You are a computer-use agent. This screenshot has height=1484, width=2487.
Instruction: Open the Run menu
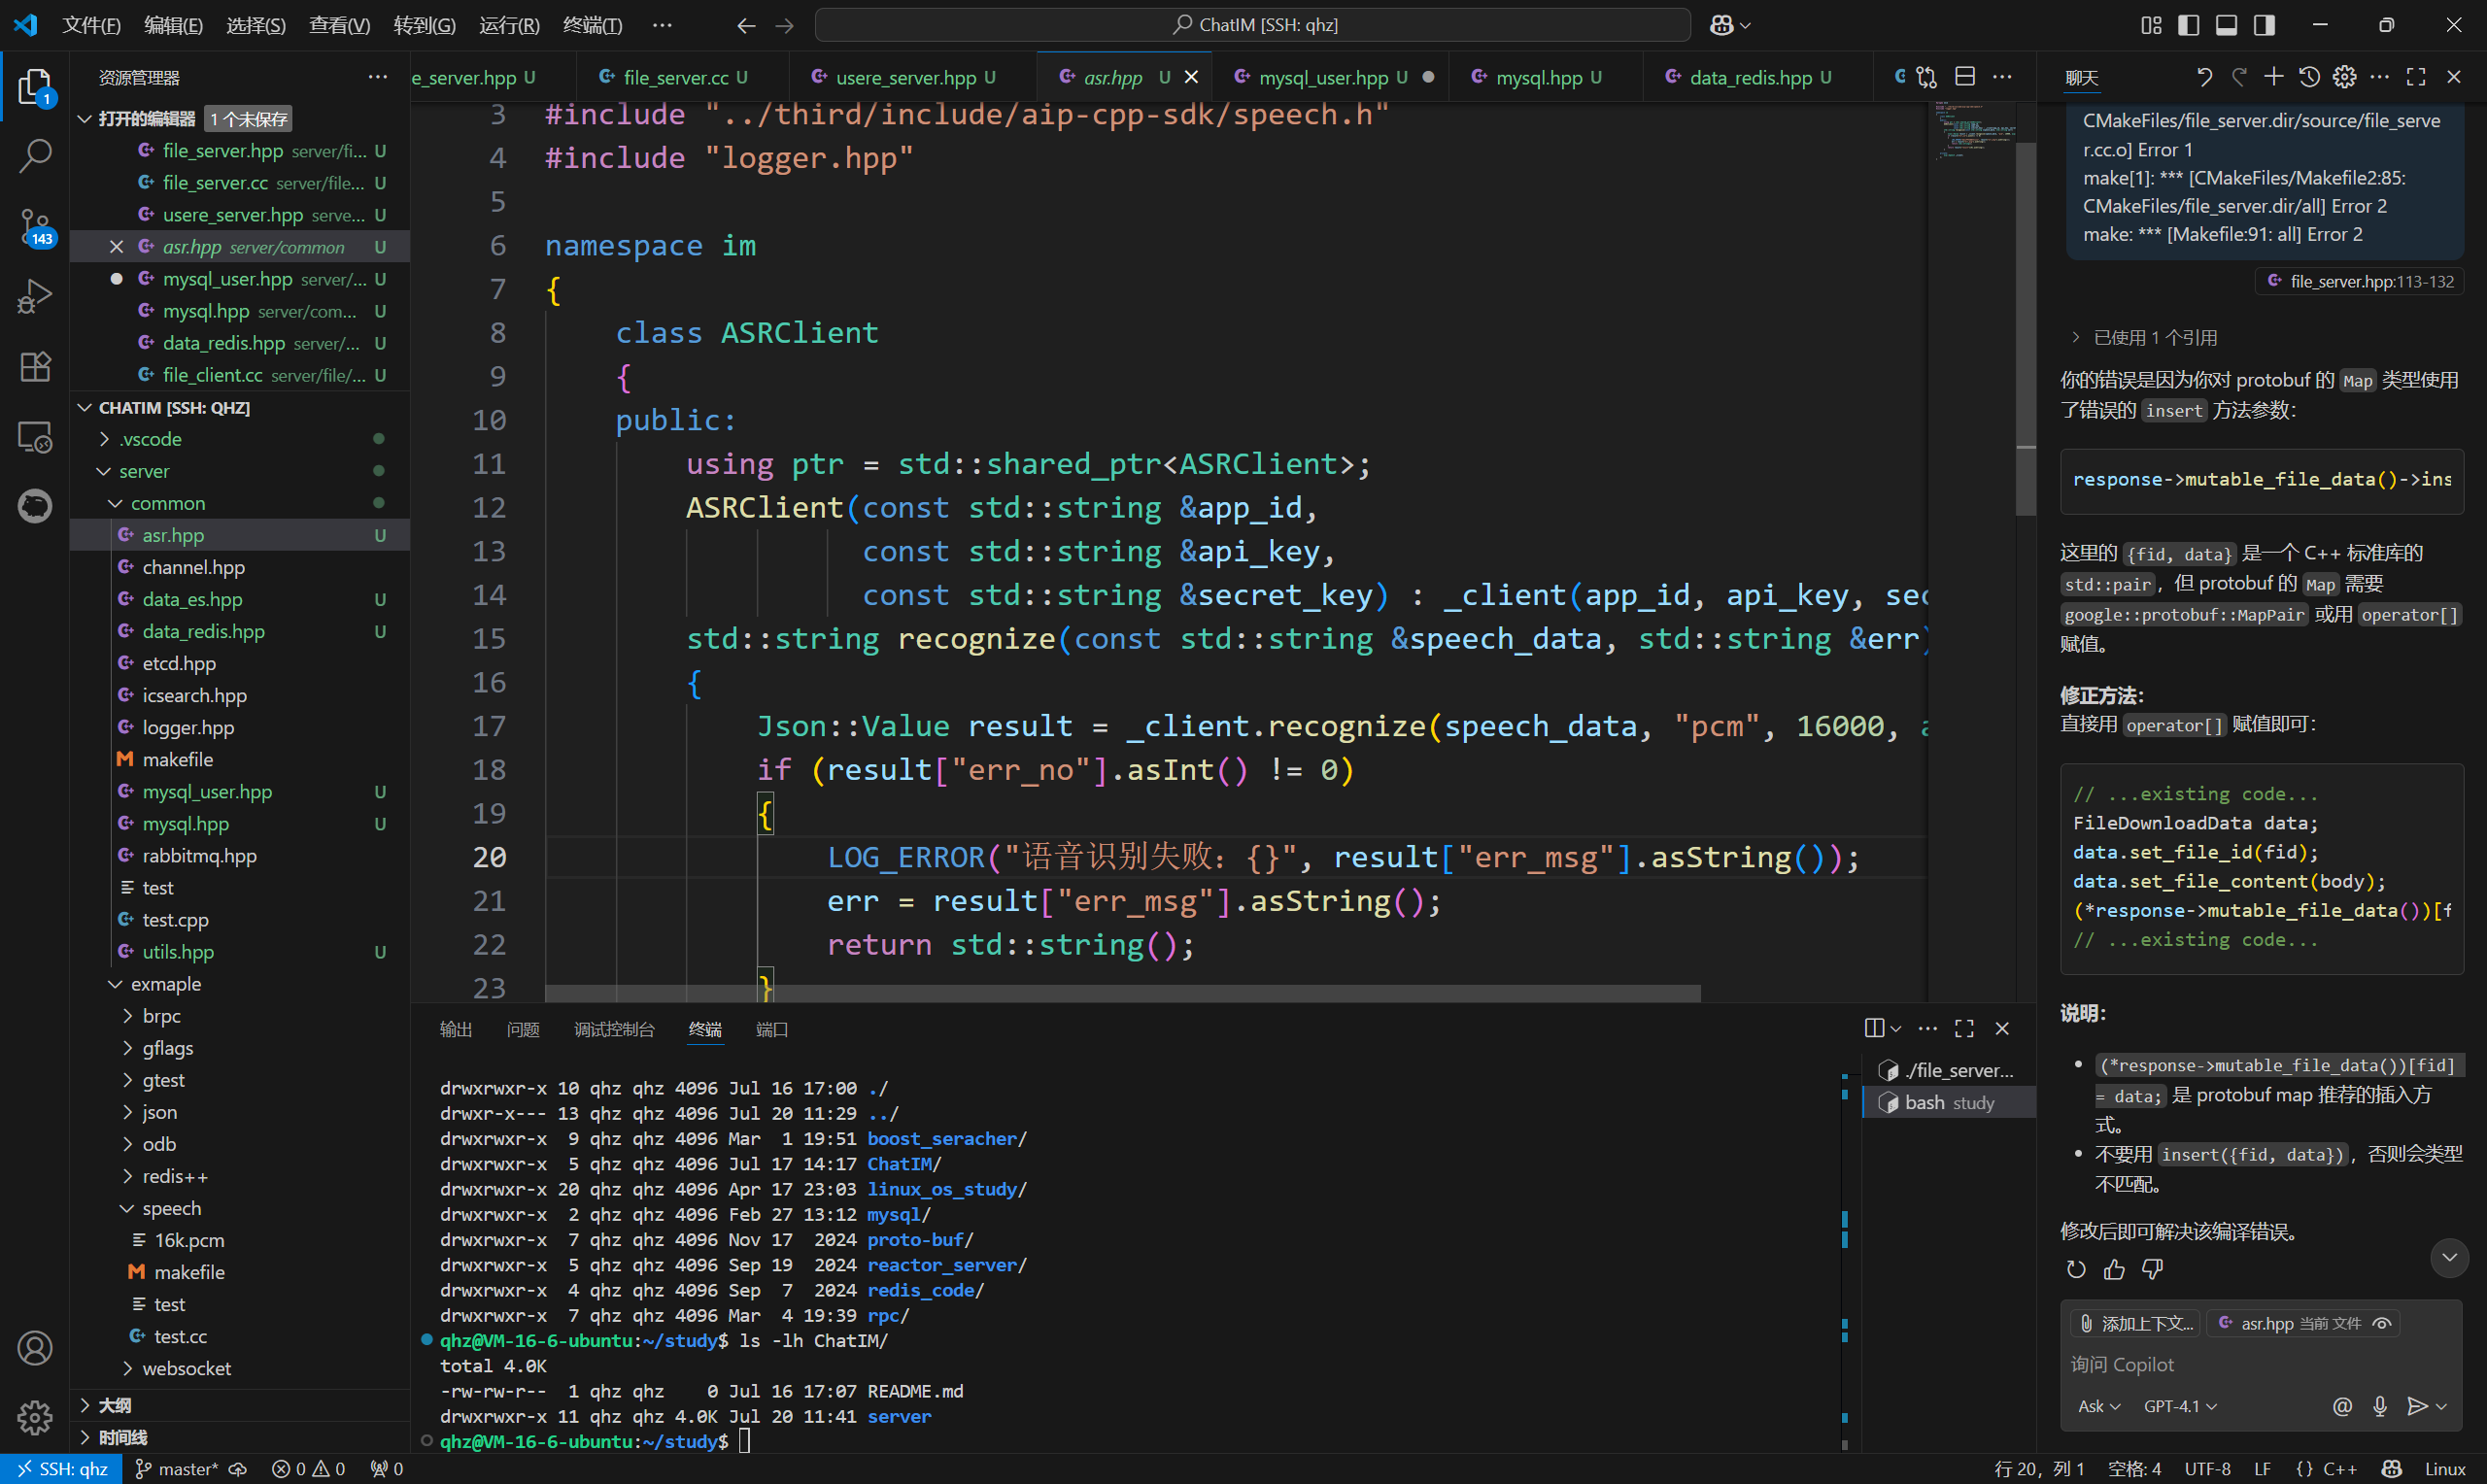(509, 25)
